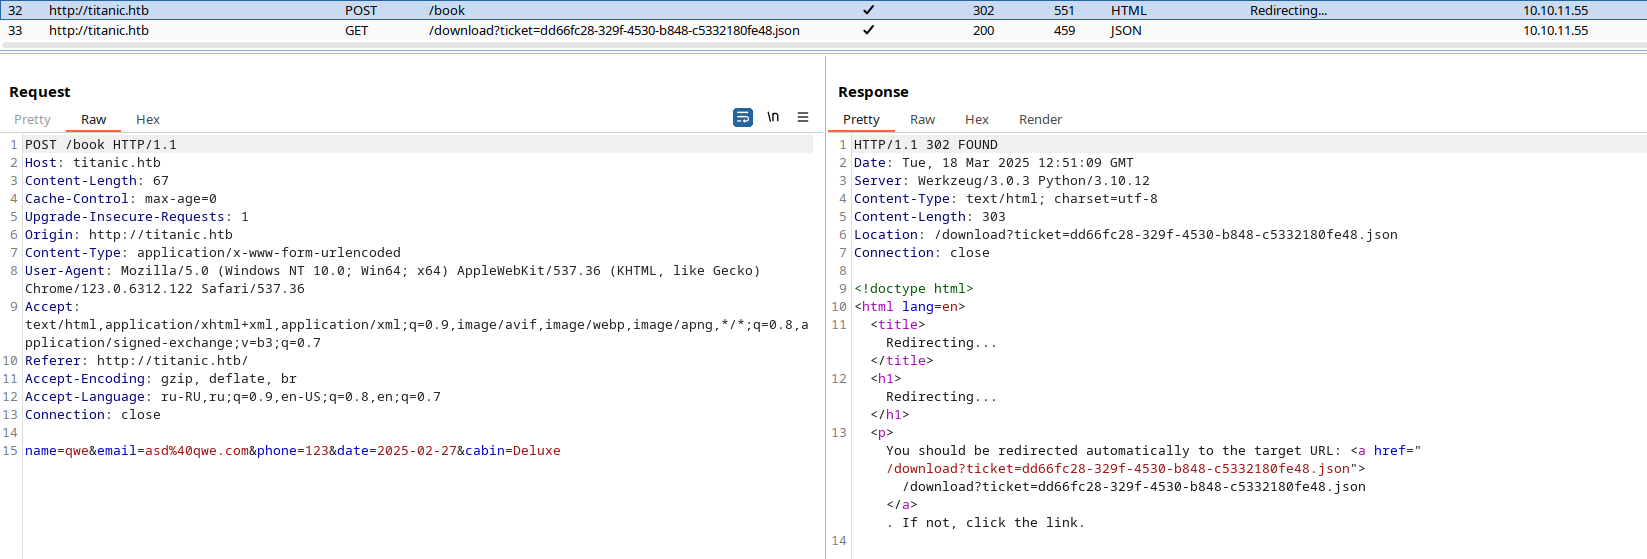Click the response Content-Type text/html header
The image size is (1647, 559).
point(1006,198)
